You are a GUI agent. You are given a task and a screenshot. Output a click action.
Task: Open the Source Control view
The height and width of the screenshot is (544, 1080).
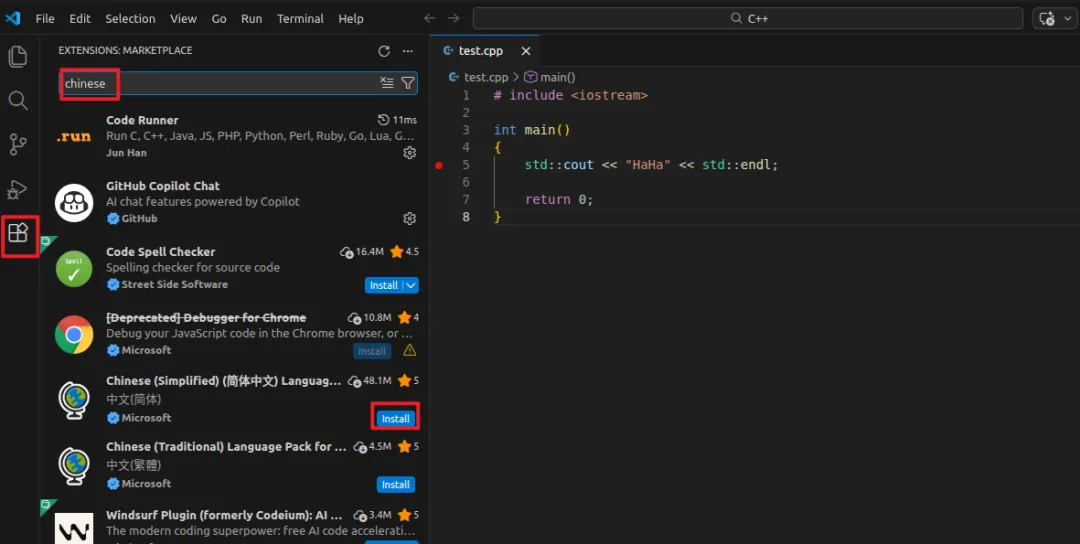click(18, 145)
